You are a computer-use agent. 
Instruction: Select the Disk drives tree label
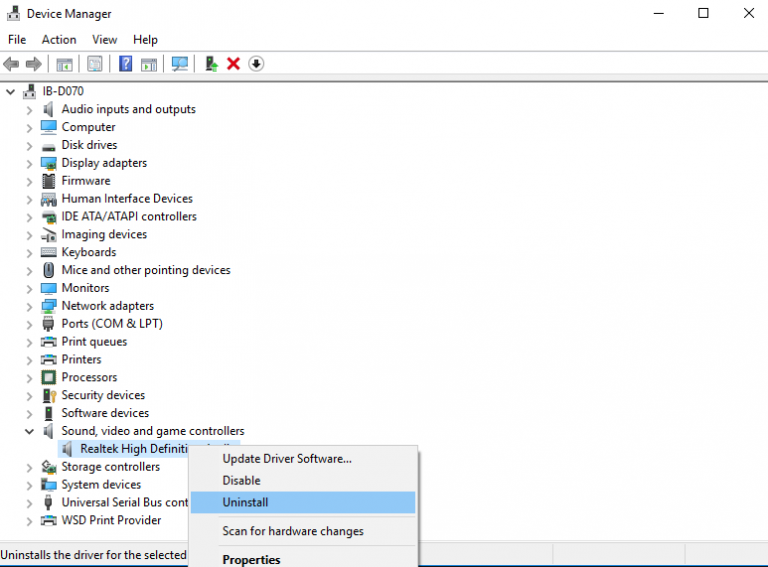pyautogui.click(x=89, y=145)
